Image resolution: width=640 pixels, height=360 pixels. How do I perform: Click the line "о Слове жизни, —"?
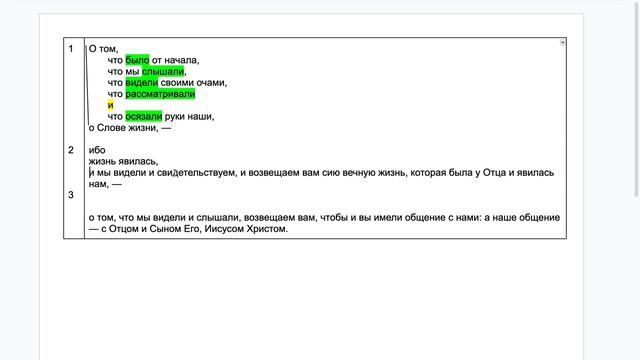click(130, 128)
